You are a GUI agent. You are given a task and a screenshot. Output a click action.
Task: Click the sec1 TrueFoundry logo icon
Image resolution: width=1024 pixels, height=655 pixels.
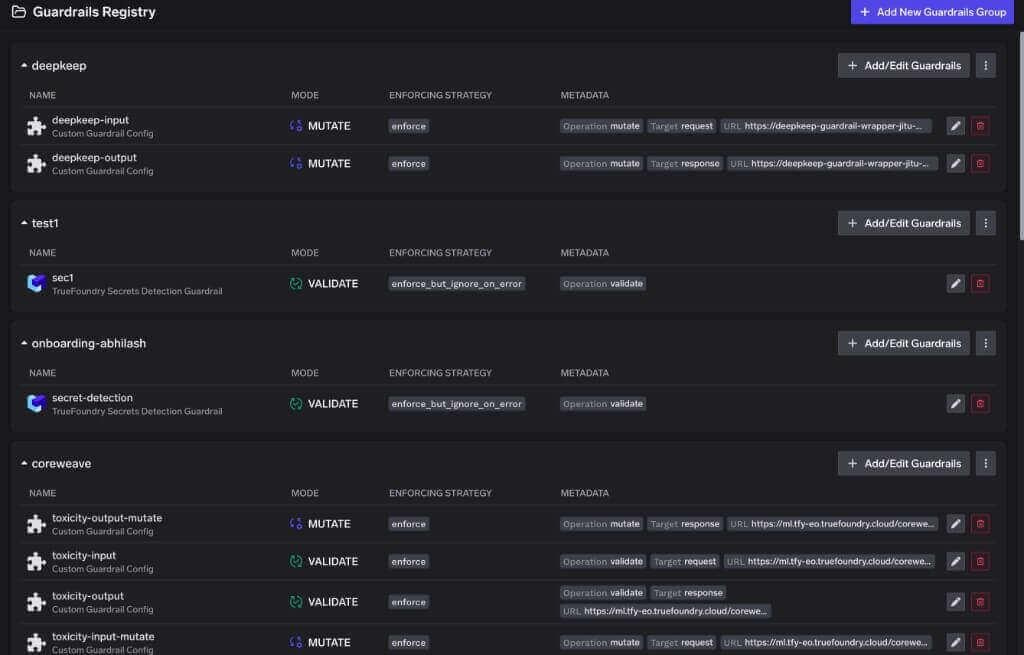(x=36, y=283)
